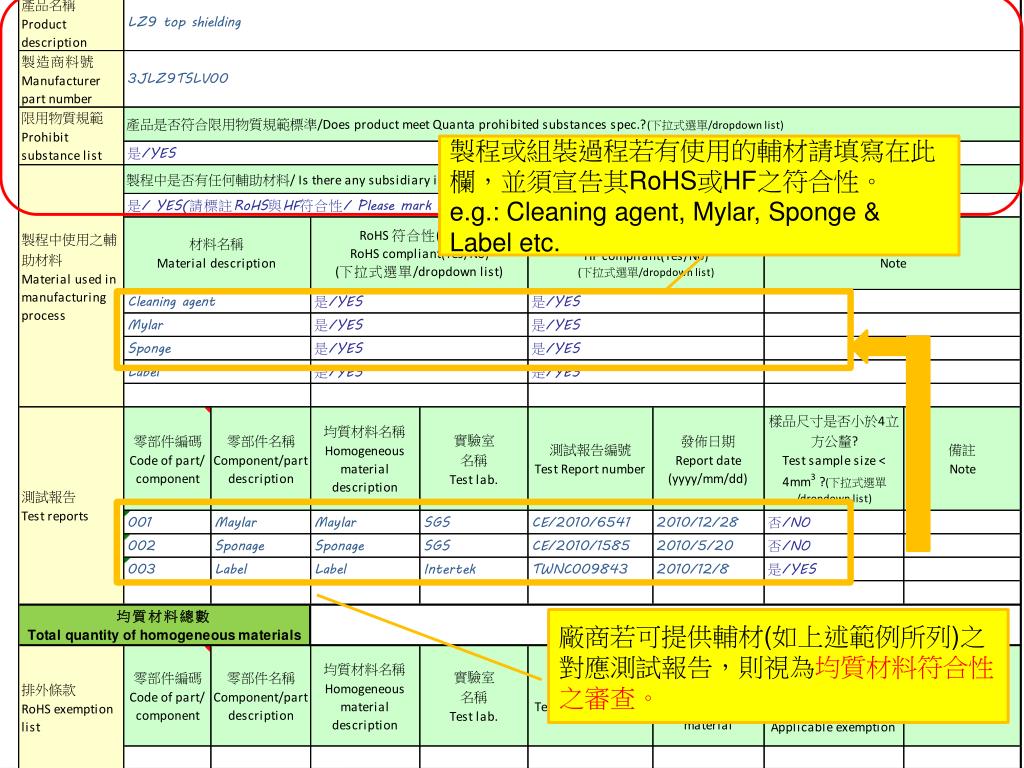Image resolution: width=1024 pixels, height=768 pixels.
Task: Select the 'Test reports' section label
Action: coord(71,506)
